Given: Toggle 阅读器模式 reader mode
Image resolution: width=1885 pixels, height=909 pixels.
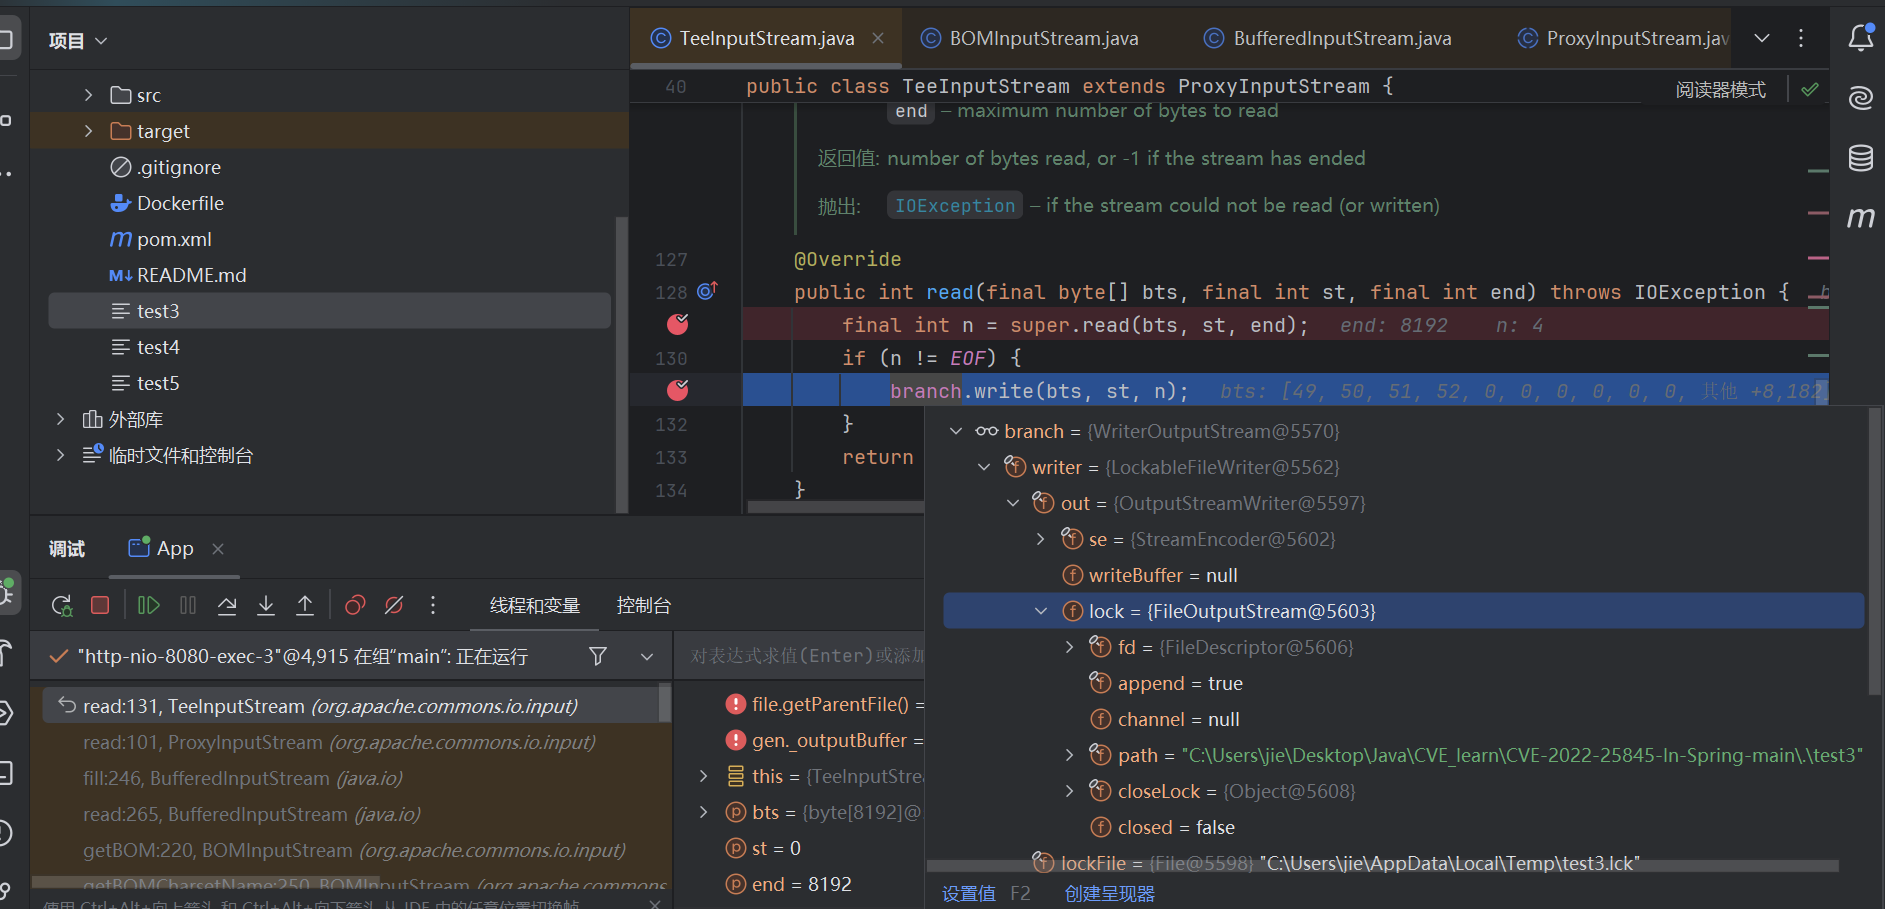Looking at the screenshot, I should point(1721,89).
